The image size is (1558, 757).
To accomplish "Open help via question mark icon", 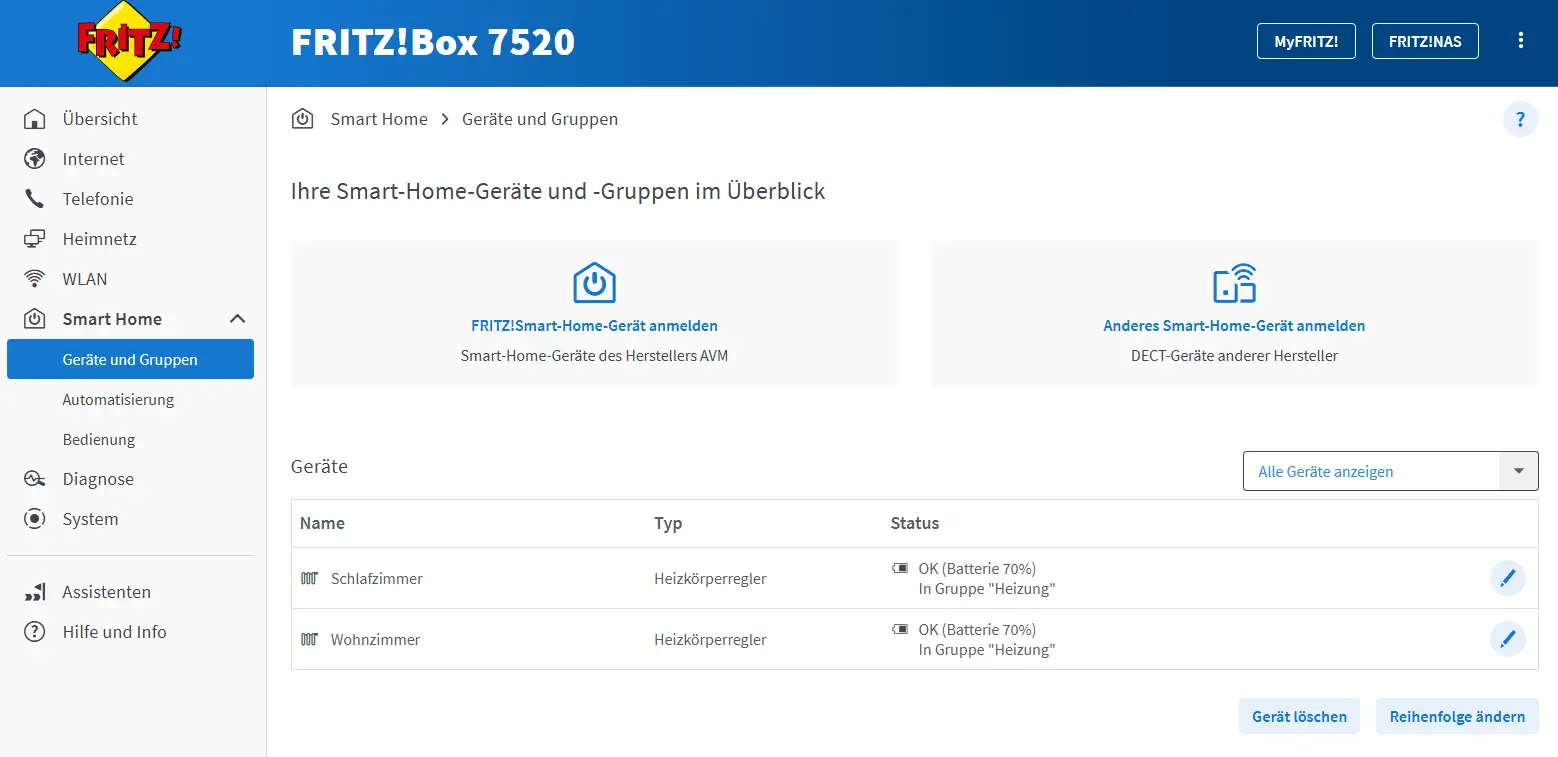I will coord(1520,120).
